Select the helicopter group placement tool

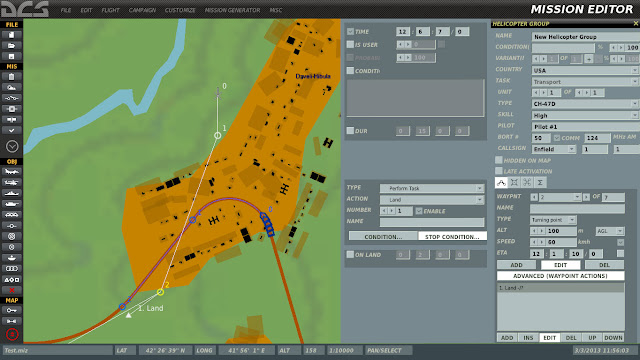[11, 182]
